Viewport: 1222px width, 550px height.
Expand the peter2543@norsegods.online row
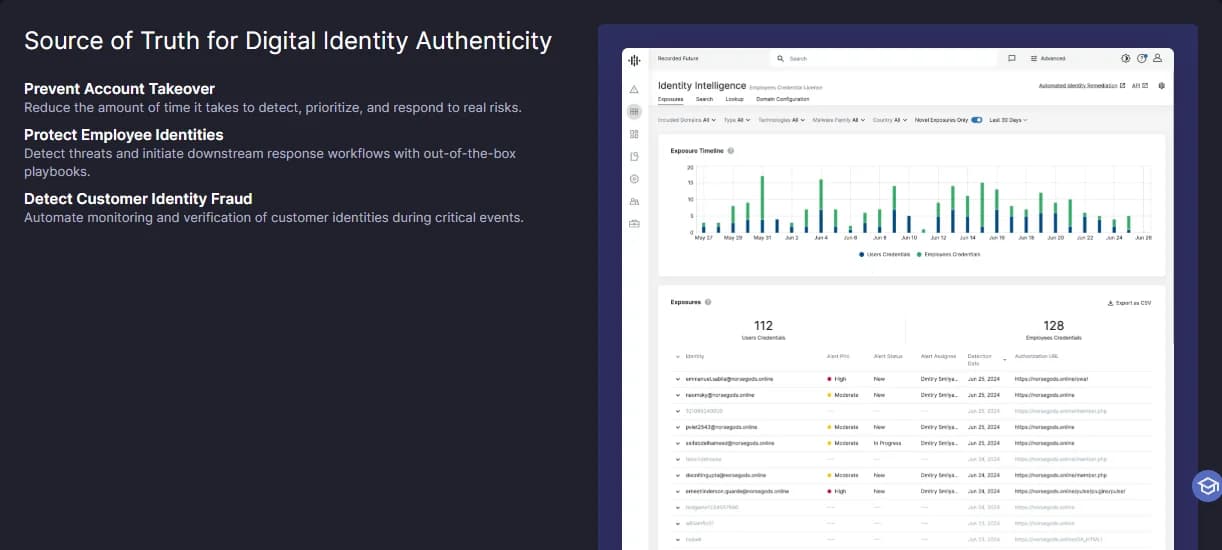point(677,427)
